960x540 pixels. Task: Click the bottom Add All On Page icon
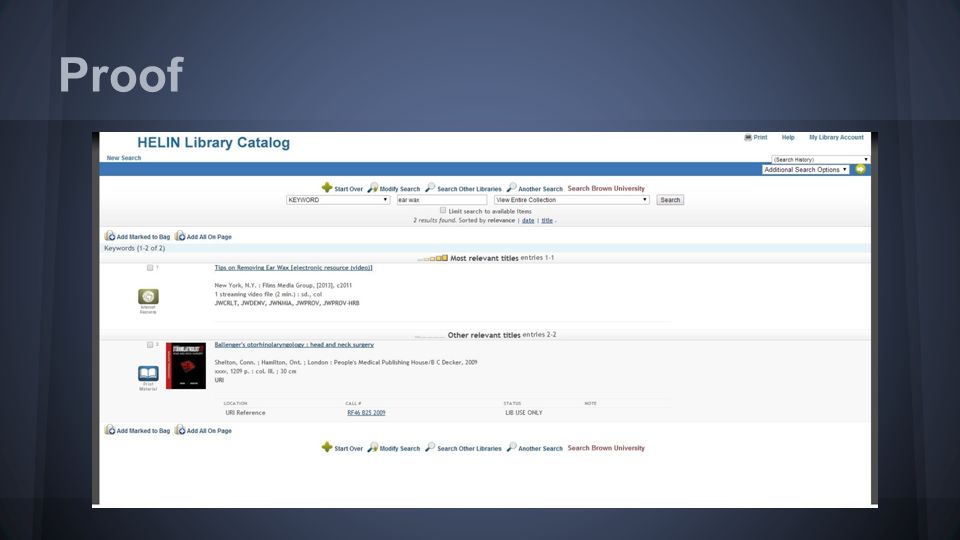[x=180, y=430]
